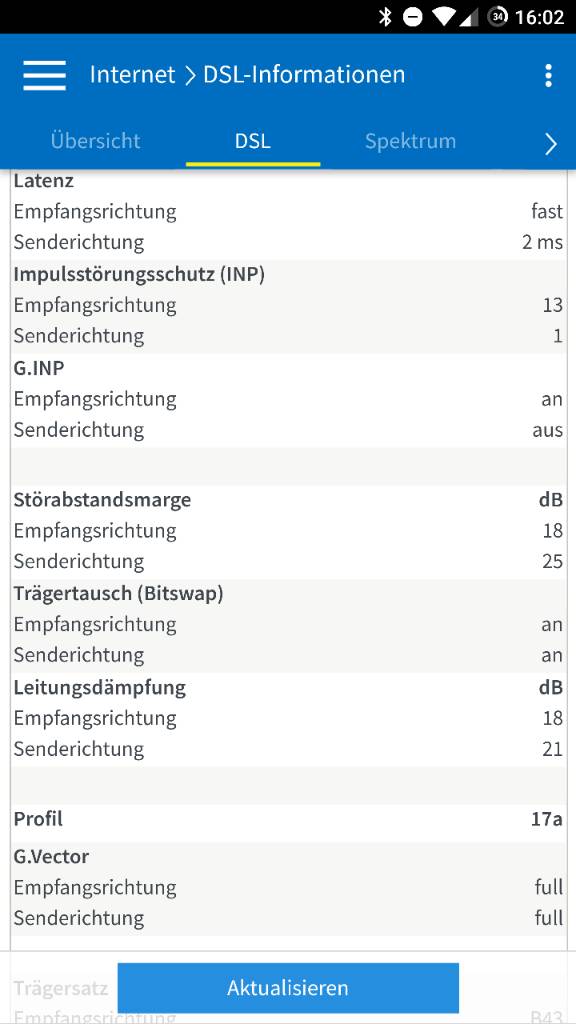Tap the Trägersatz label at the bottom

[60, 987]
